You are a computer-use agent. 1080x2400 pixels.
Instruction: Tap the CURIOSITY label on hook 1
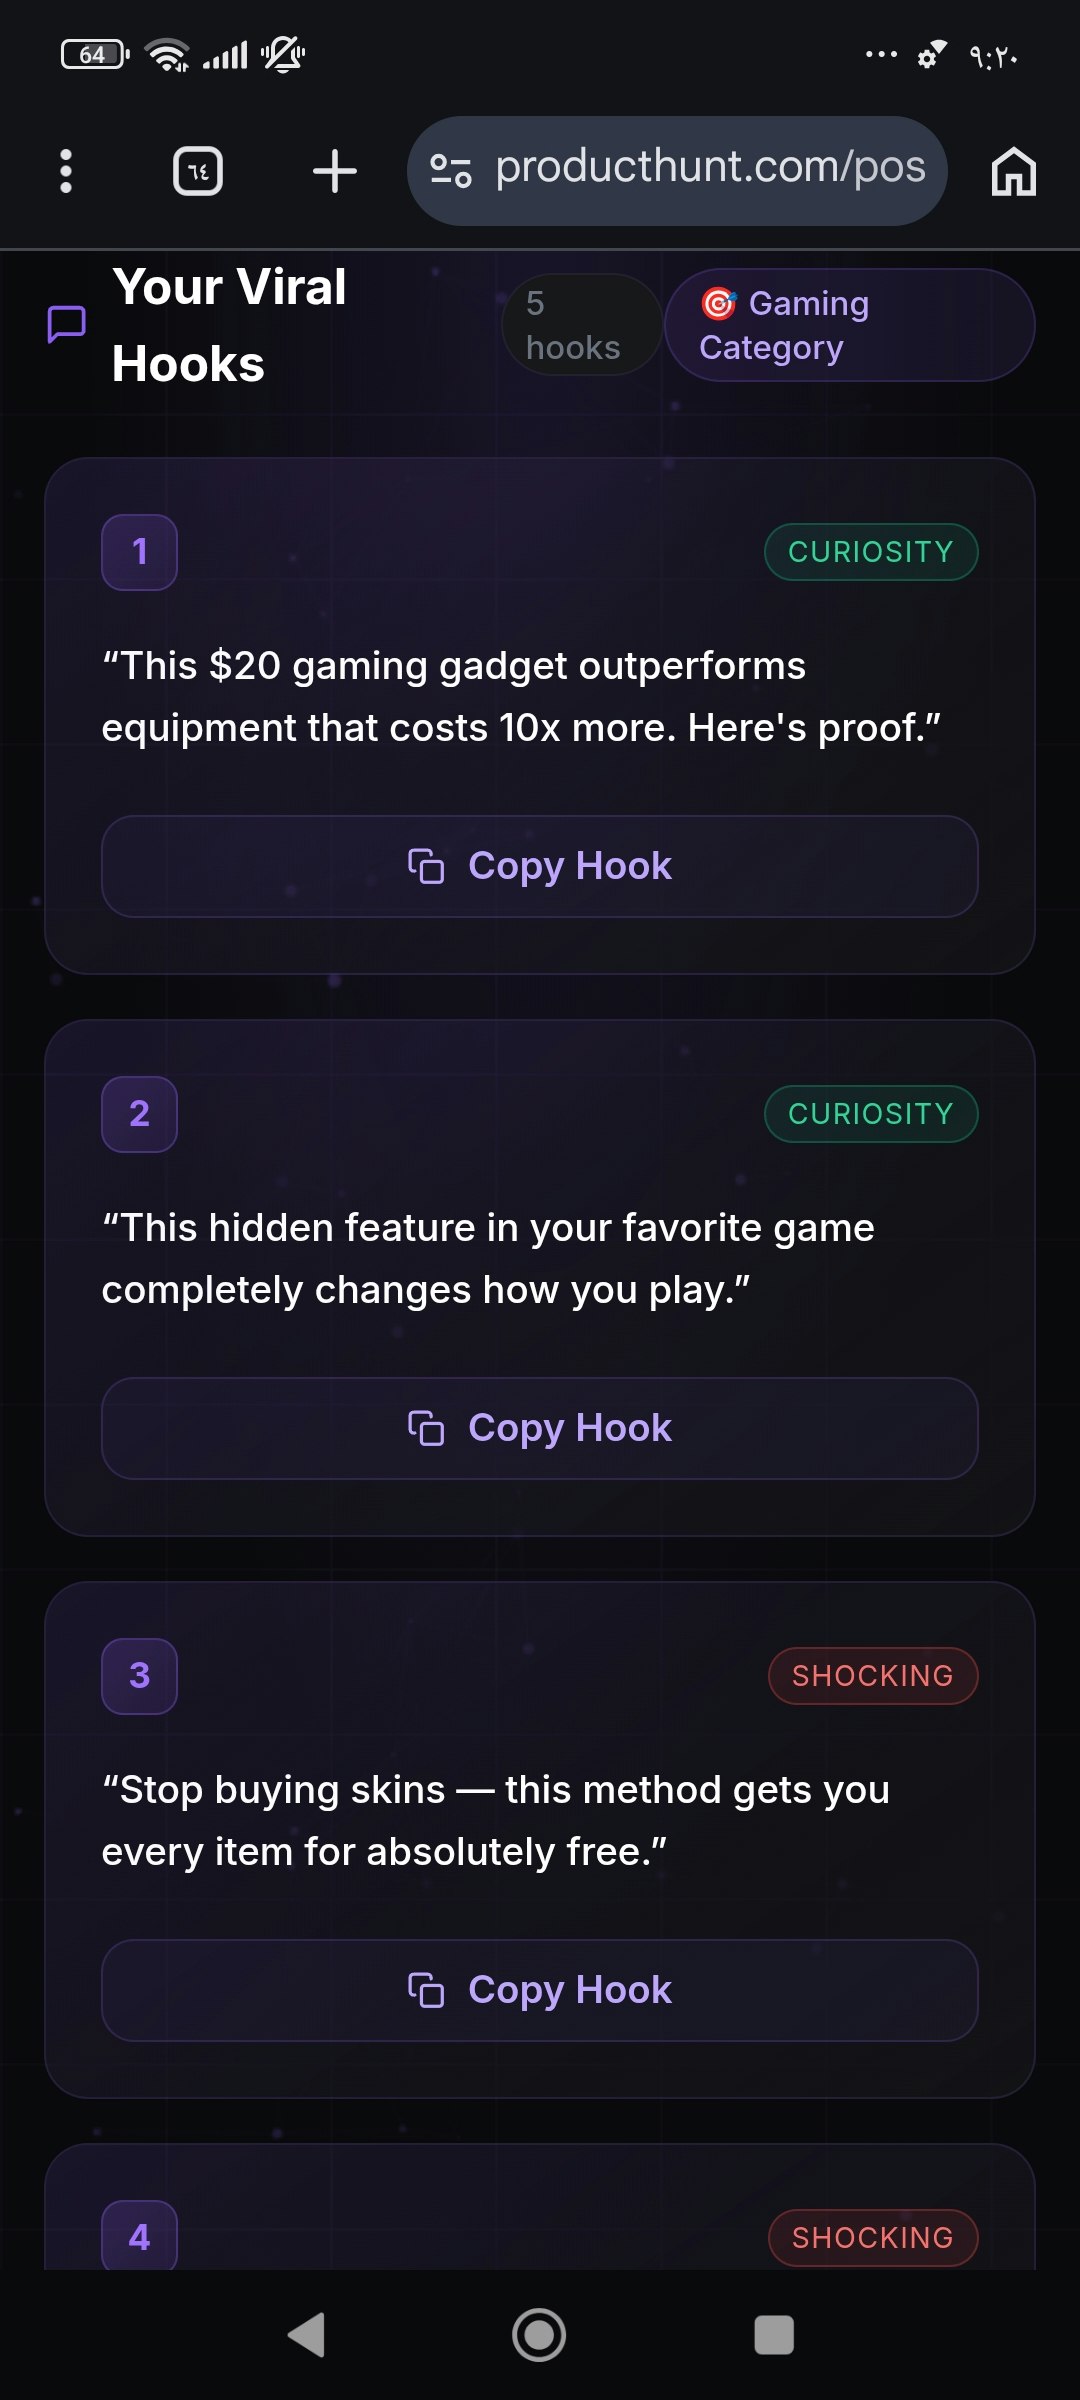point(869,551)
